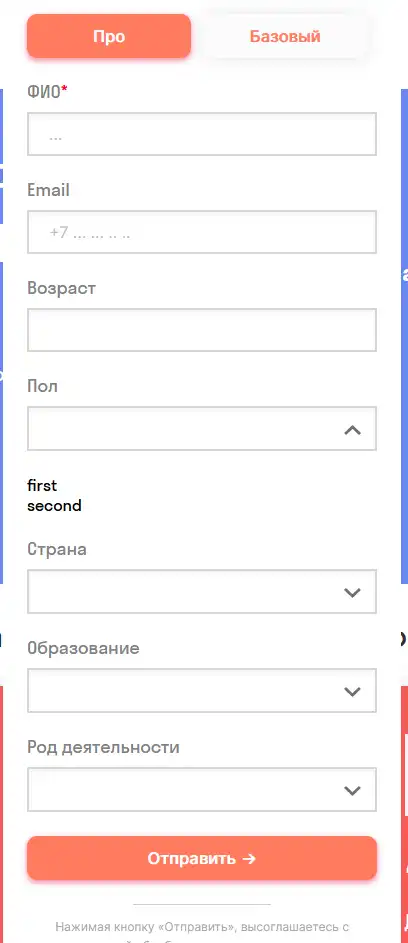Click the Возраст field label
The width and height of the screenshot is (408, 943).
point(61,288)
